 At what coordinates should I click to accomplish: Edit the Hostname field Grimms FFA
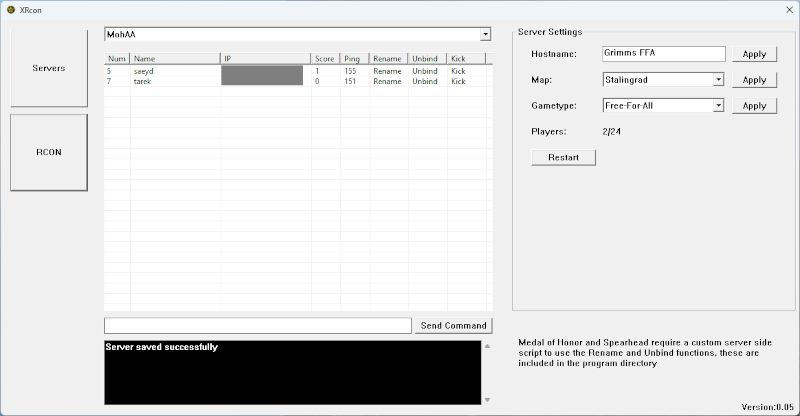[664, 54]
